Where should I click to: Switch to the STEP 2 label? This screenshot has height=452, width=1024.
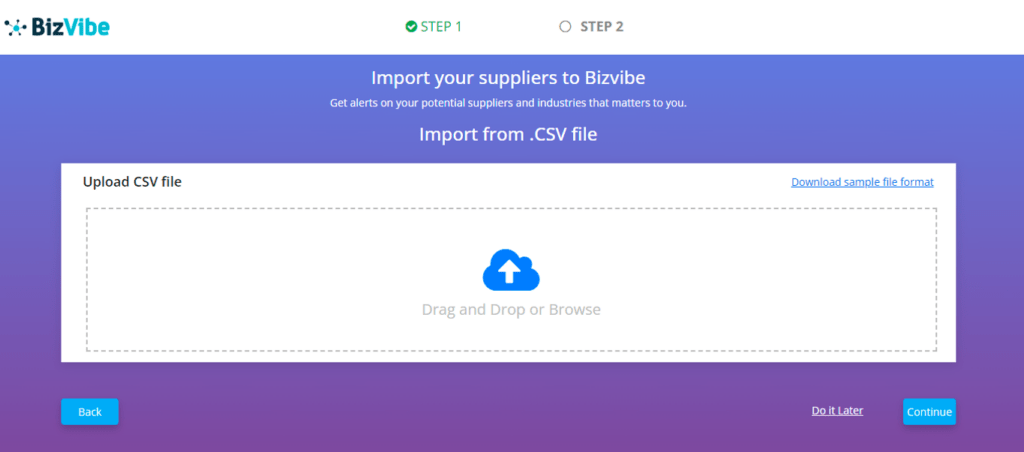click(x=601, y=27)
